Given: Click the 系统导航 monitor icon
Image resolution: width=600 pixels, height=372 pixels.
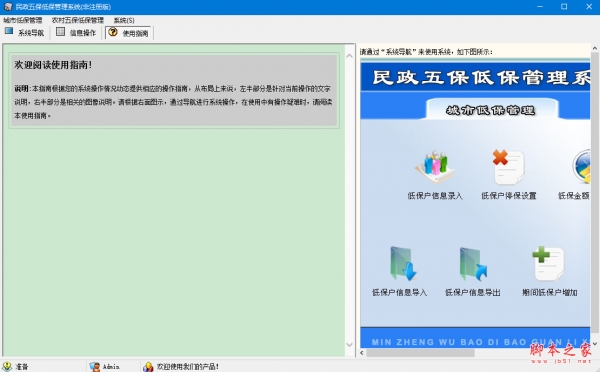Looking at the screenshot, I should click(9, 31).
